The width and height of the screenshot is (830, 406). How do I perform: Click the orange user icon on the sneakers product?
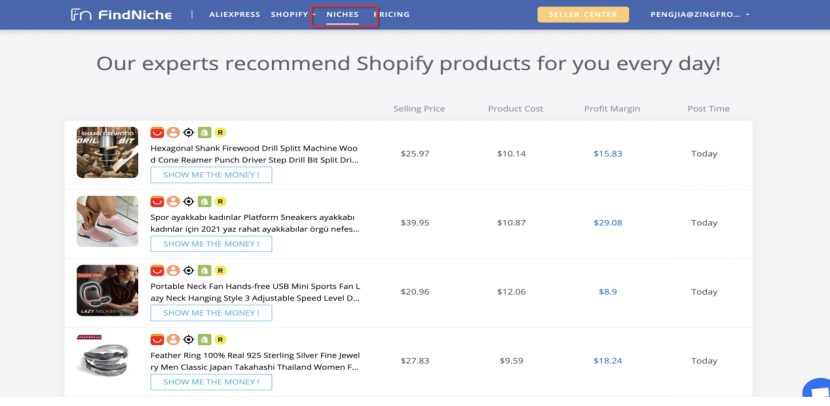[x=172, y=201]
